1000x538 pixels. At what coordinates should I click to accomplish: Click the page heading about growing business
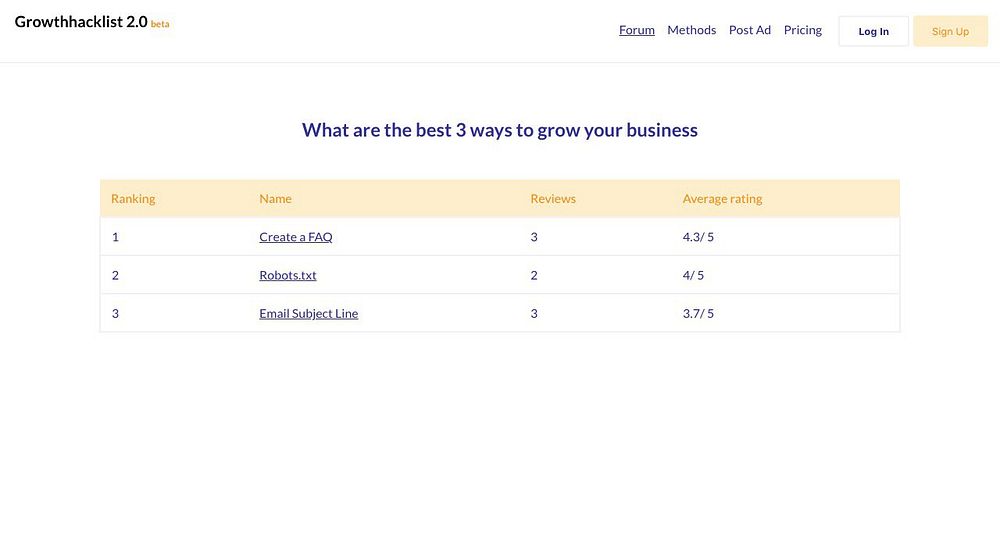[x=500, y=129]
